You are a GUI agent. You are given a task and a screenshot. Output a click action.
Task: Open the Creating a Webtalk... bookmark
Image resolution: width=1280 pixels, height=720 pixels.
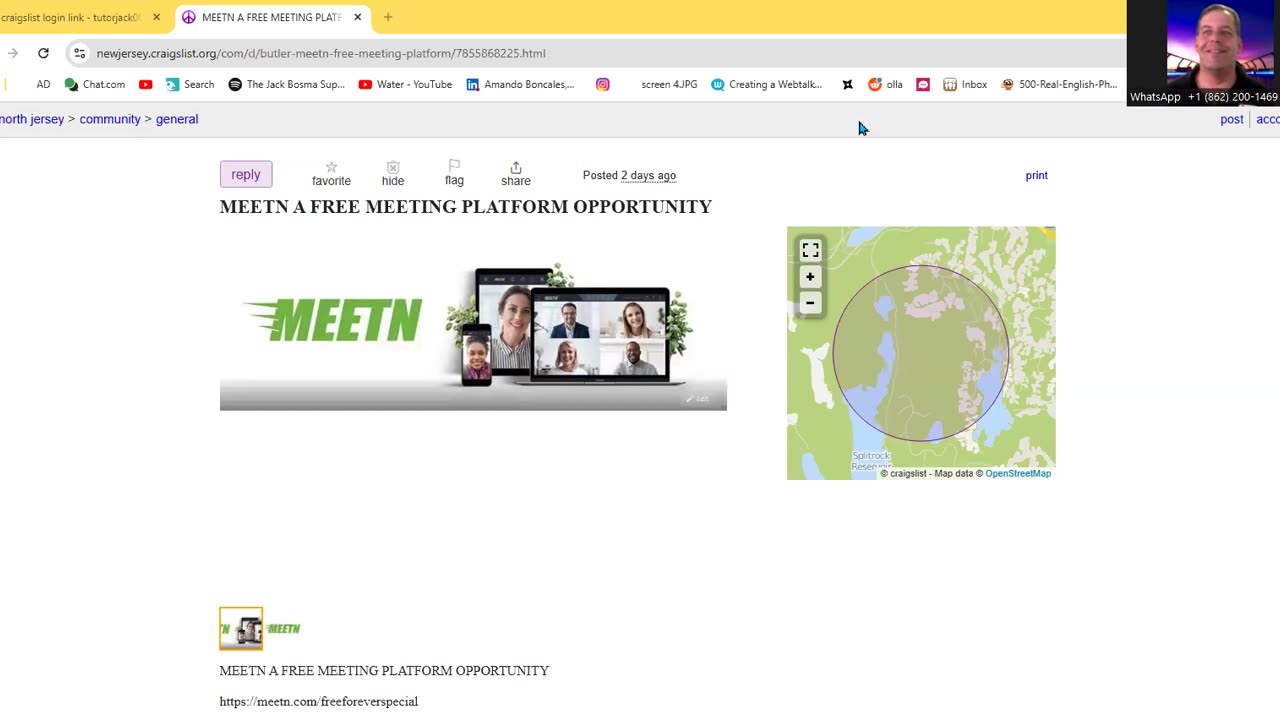(x=767, y=84)
